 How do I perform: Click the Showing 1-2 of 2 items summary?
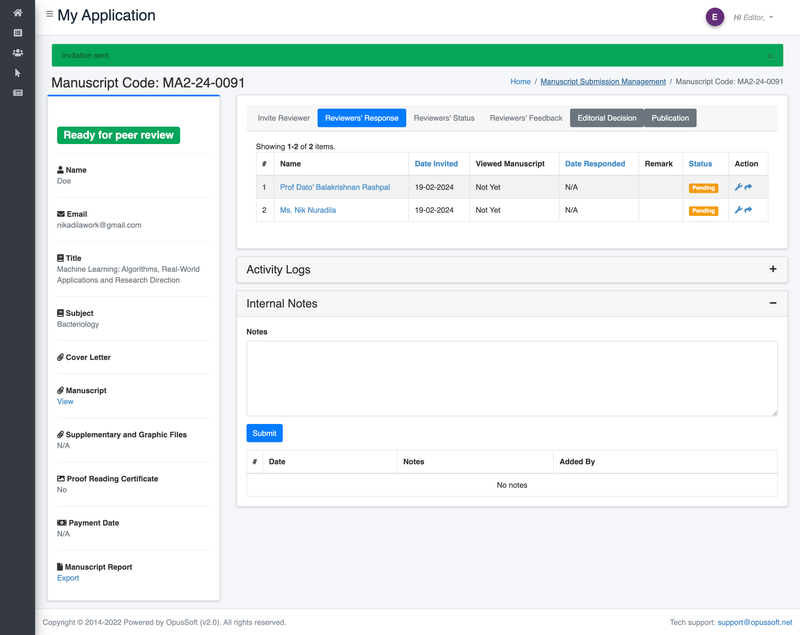coord(295,146)
